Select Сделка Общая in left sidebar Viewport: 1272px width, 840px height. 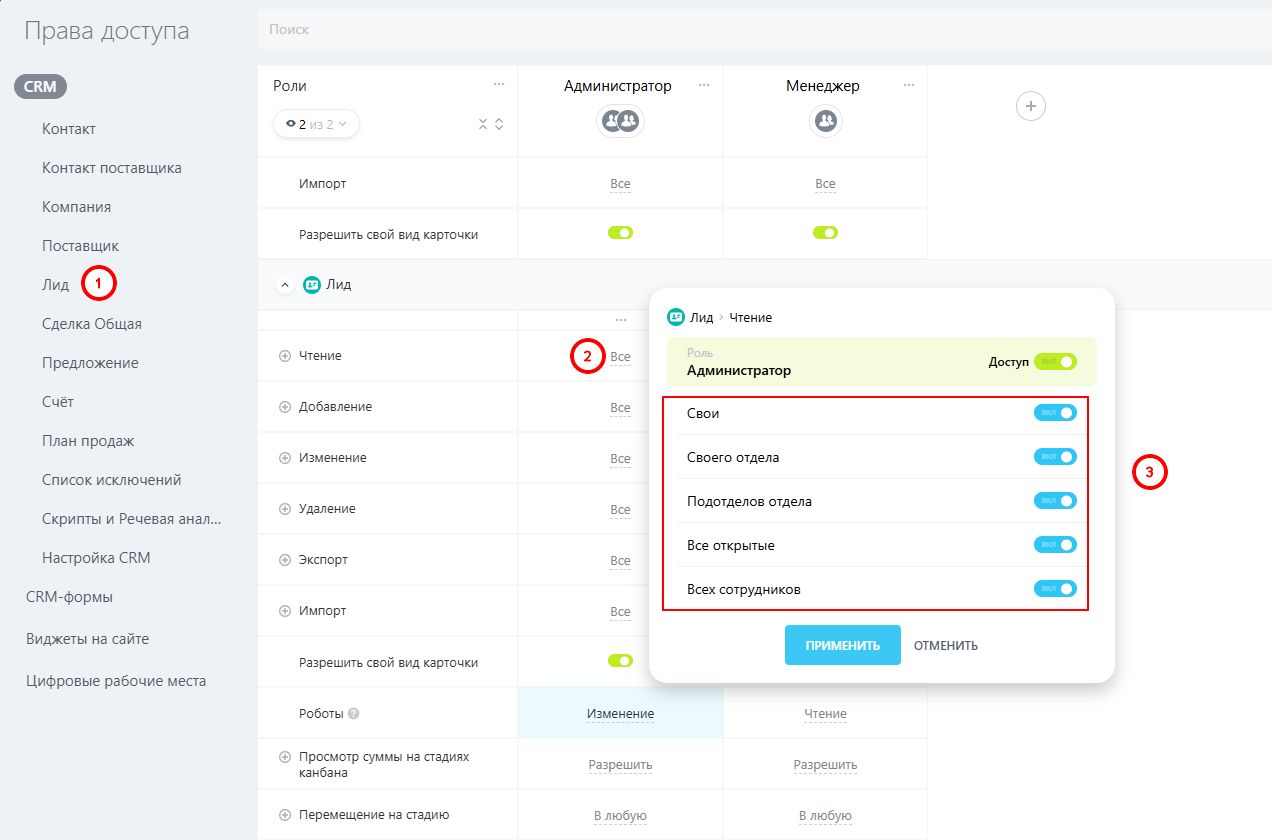[x=92, y=324]
